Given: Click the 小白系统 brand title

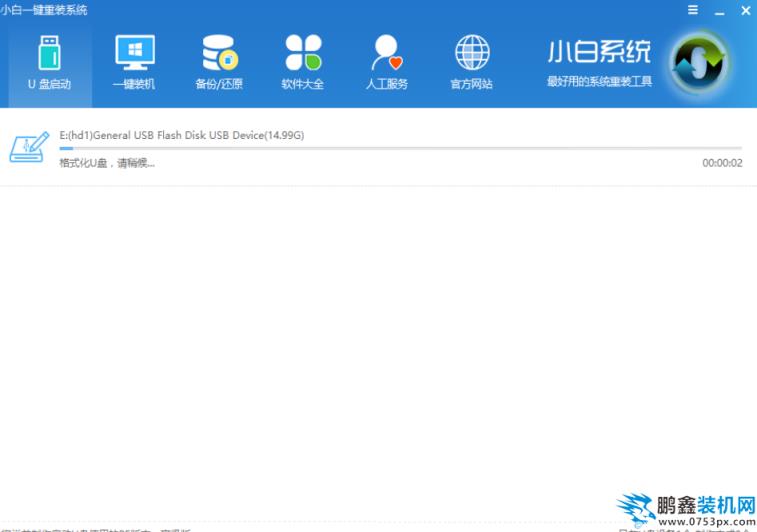Looking at the screenshot, I should (599, 52).
